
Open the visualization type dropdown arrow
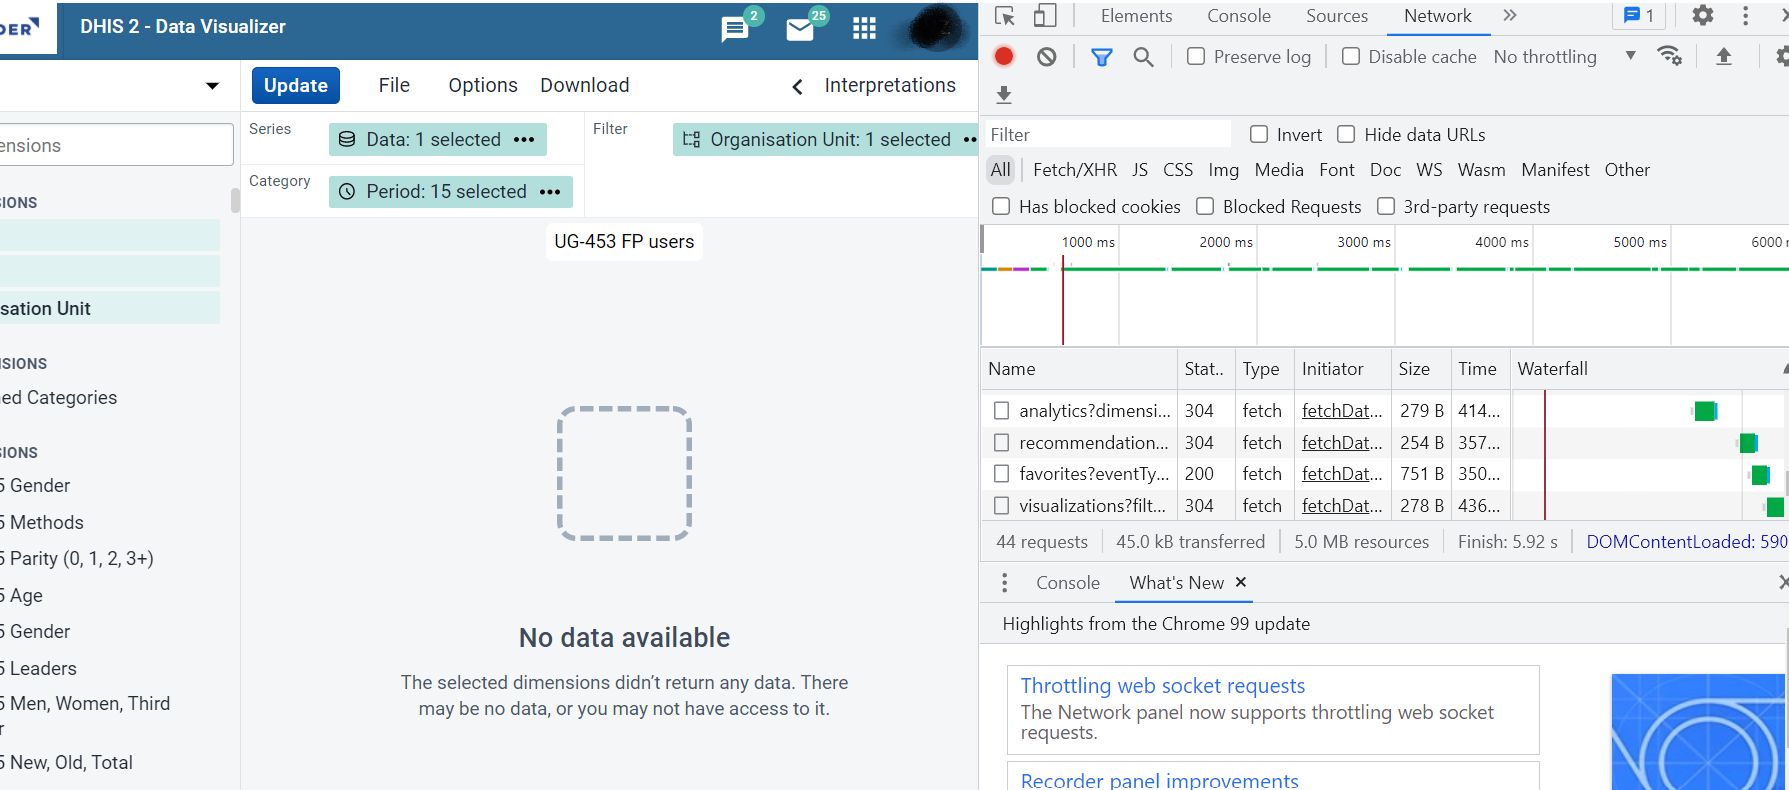point(212,86)
